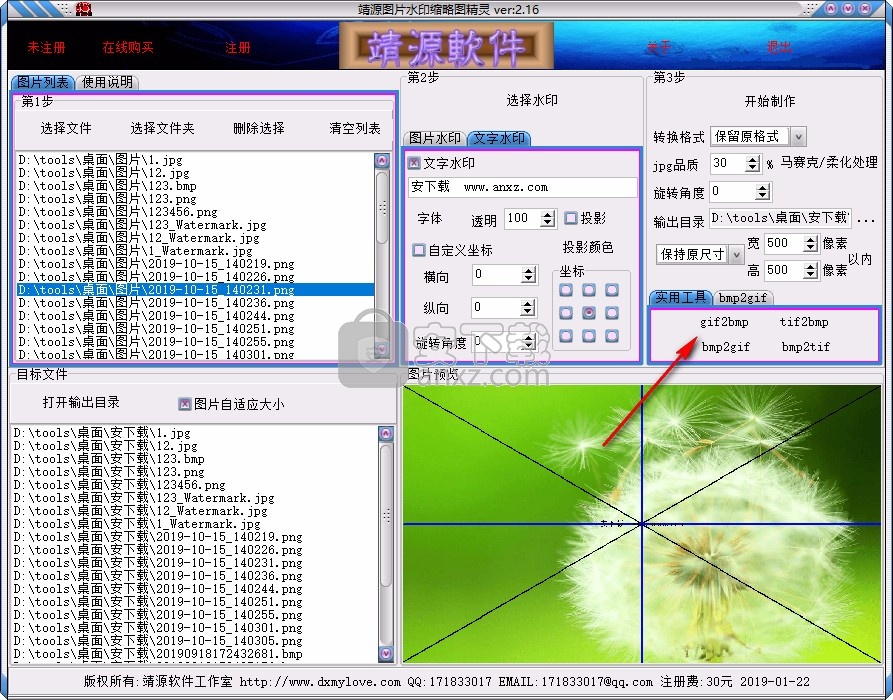Launch the bmp2gif tool in panel
Screen dimensions: 893x700
click(726, 346)
